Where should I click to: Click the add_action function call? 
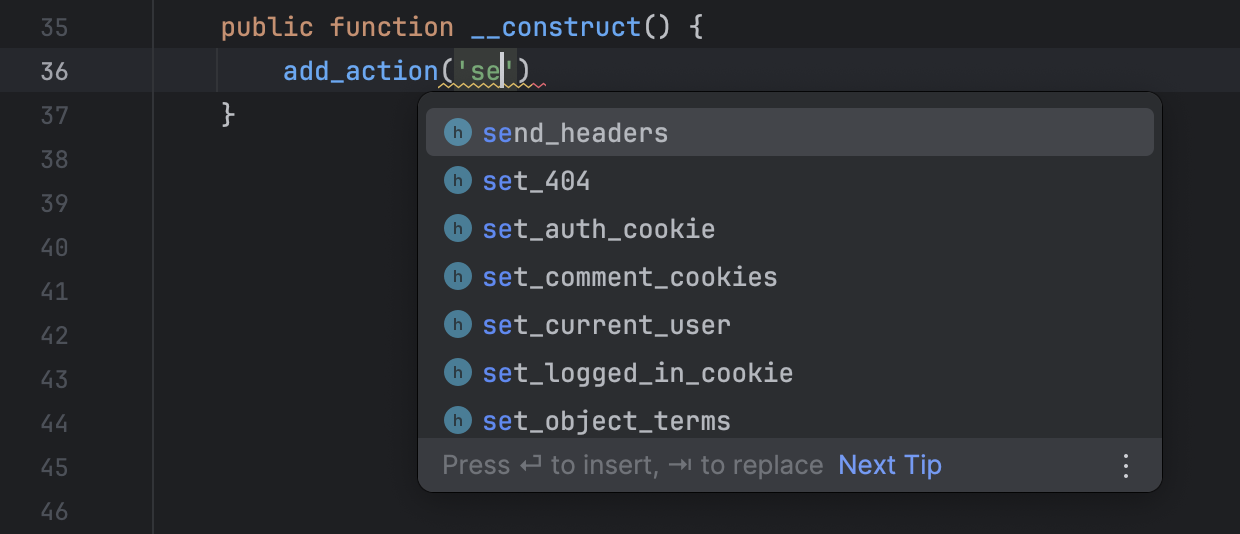tap(360, 71)
